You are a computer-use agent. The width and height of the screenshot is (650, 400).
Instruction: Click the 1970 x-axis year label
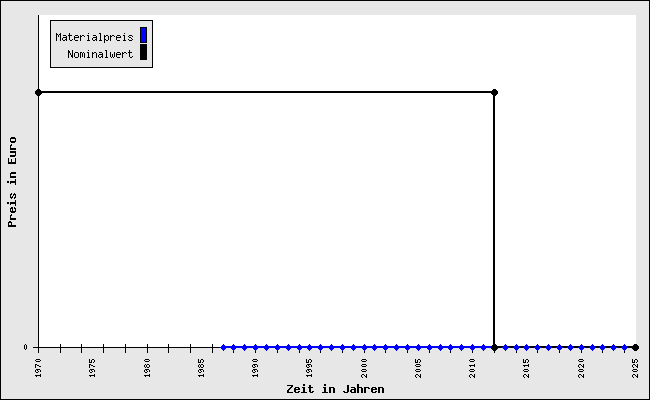38,367
